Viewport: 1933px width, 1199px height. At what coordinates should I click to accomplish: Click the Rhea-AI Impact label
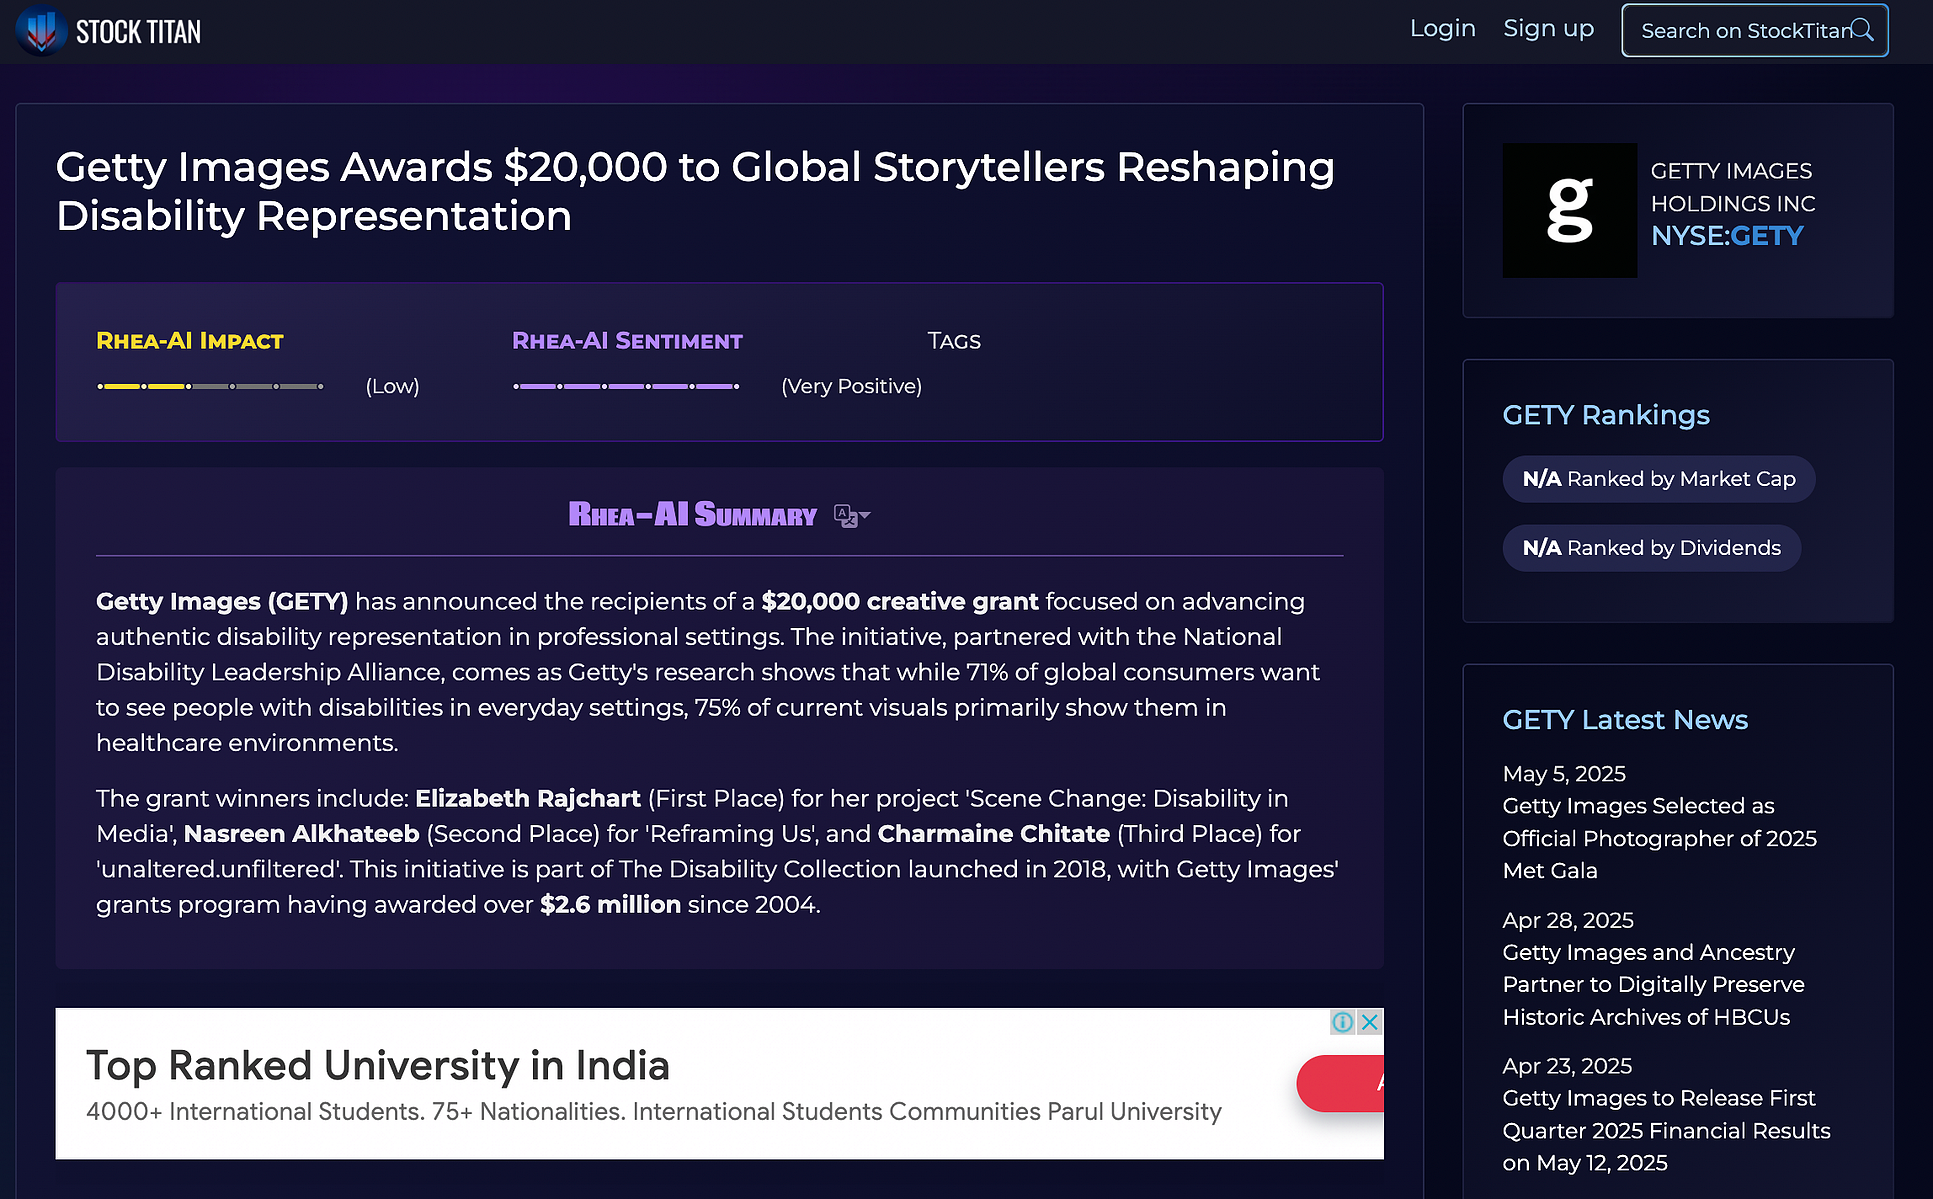[x=190, y=341]
